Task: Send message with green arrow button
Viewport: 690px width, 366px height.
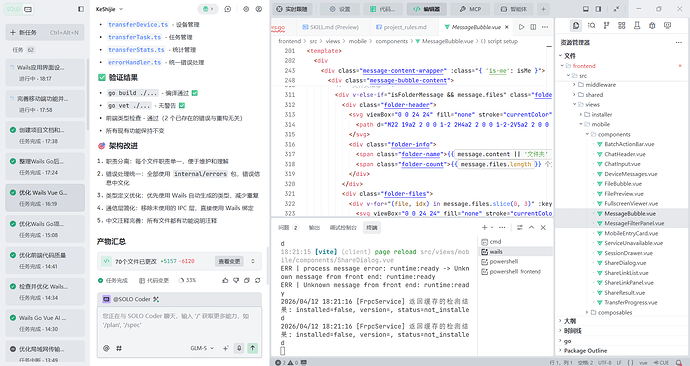Action: coord(253,348)
